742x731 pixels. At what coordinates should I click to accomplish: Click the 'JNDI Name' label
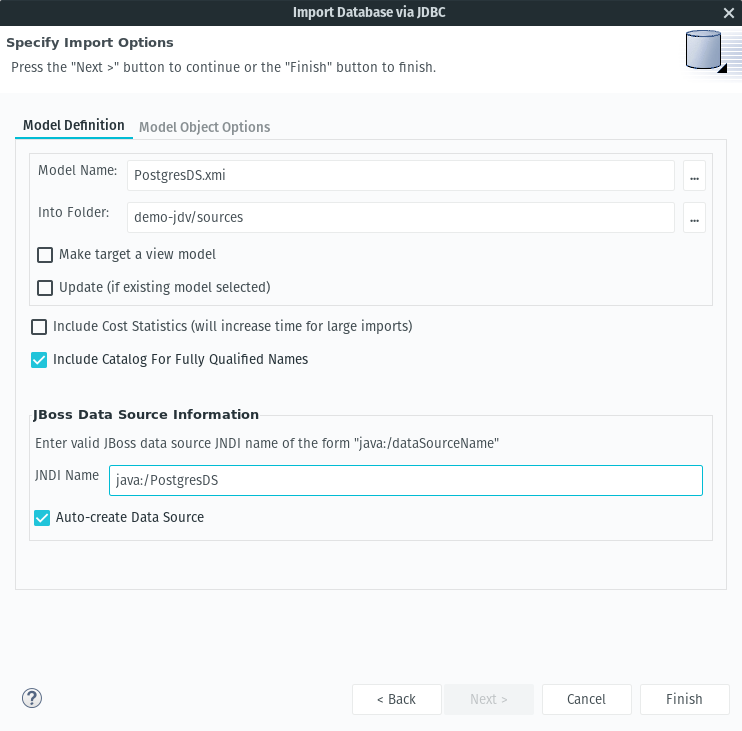[67, 475]
